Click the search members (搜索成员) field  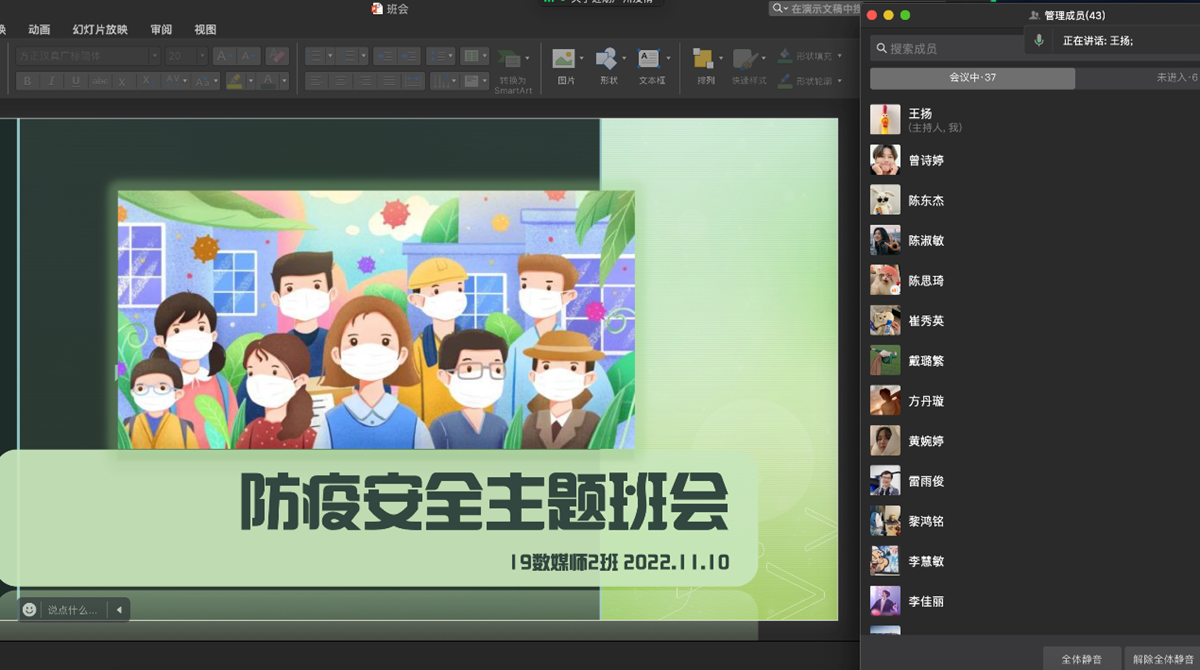tap(945, 48)
